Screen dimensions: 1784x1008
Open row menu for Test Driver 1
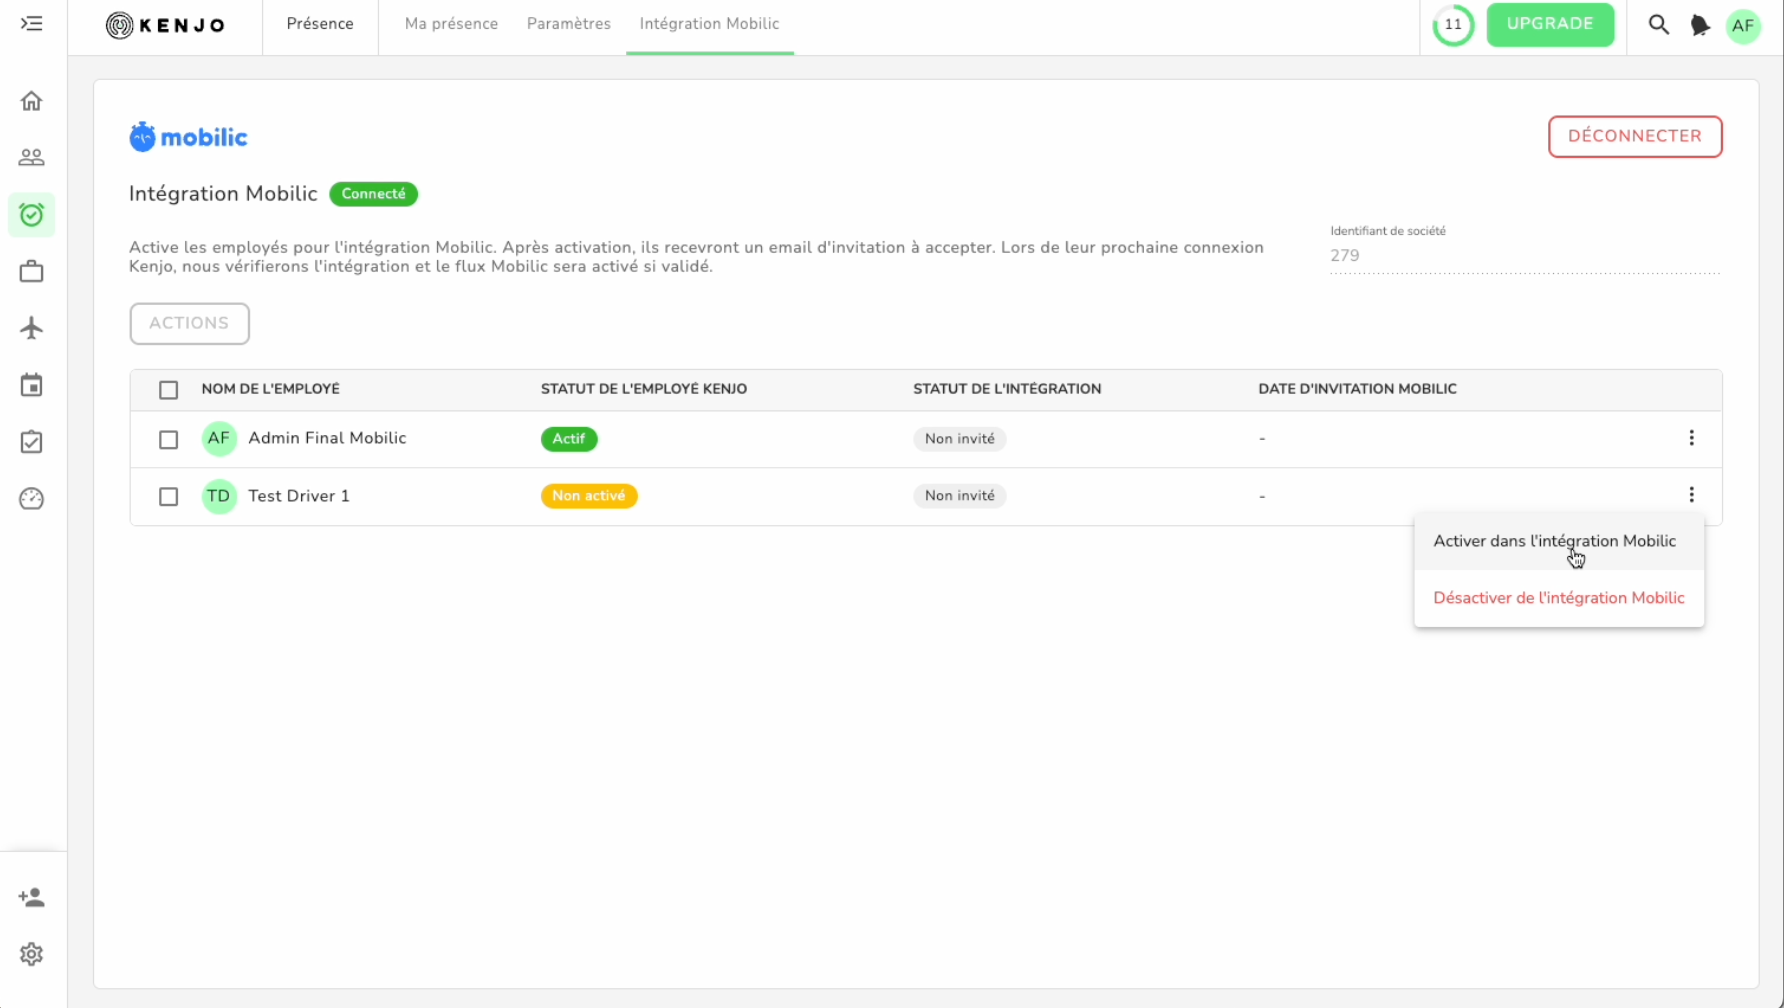click(x=1691, y=495)
